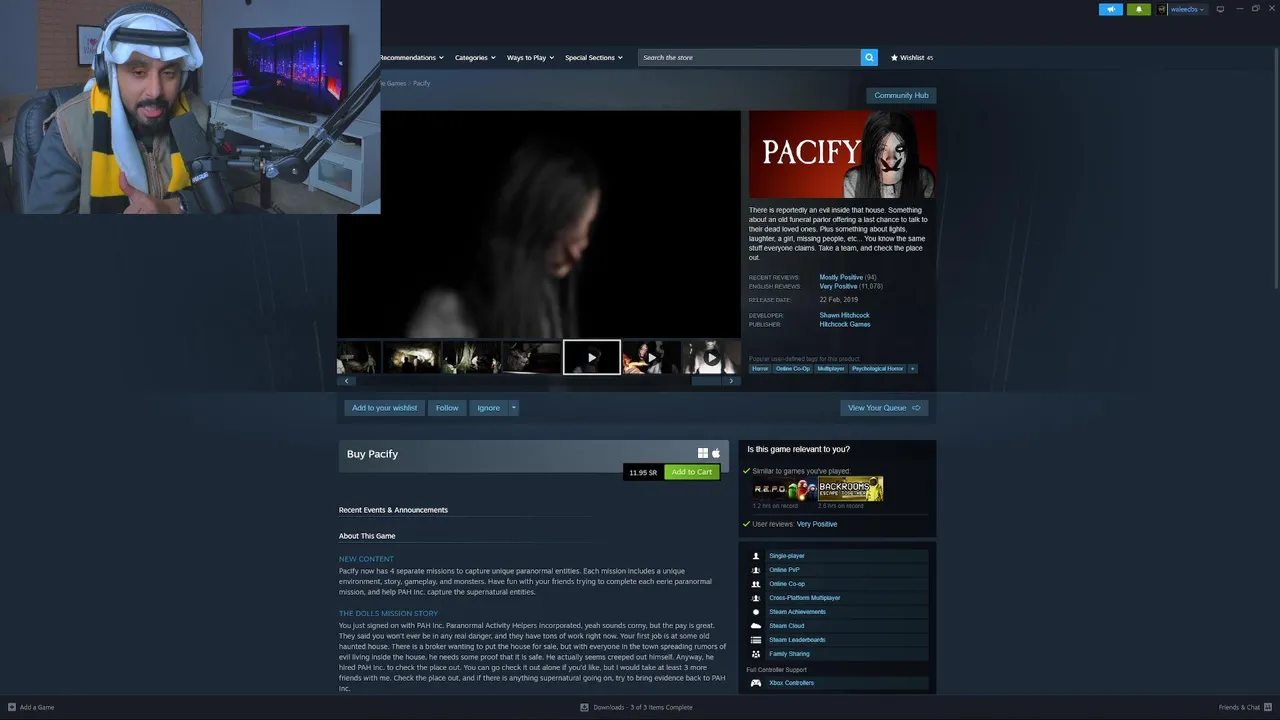Open the waleedbs account dropdown

click(1187, 9)
